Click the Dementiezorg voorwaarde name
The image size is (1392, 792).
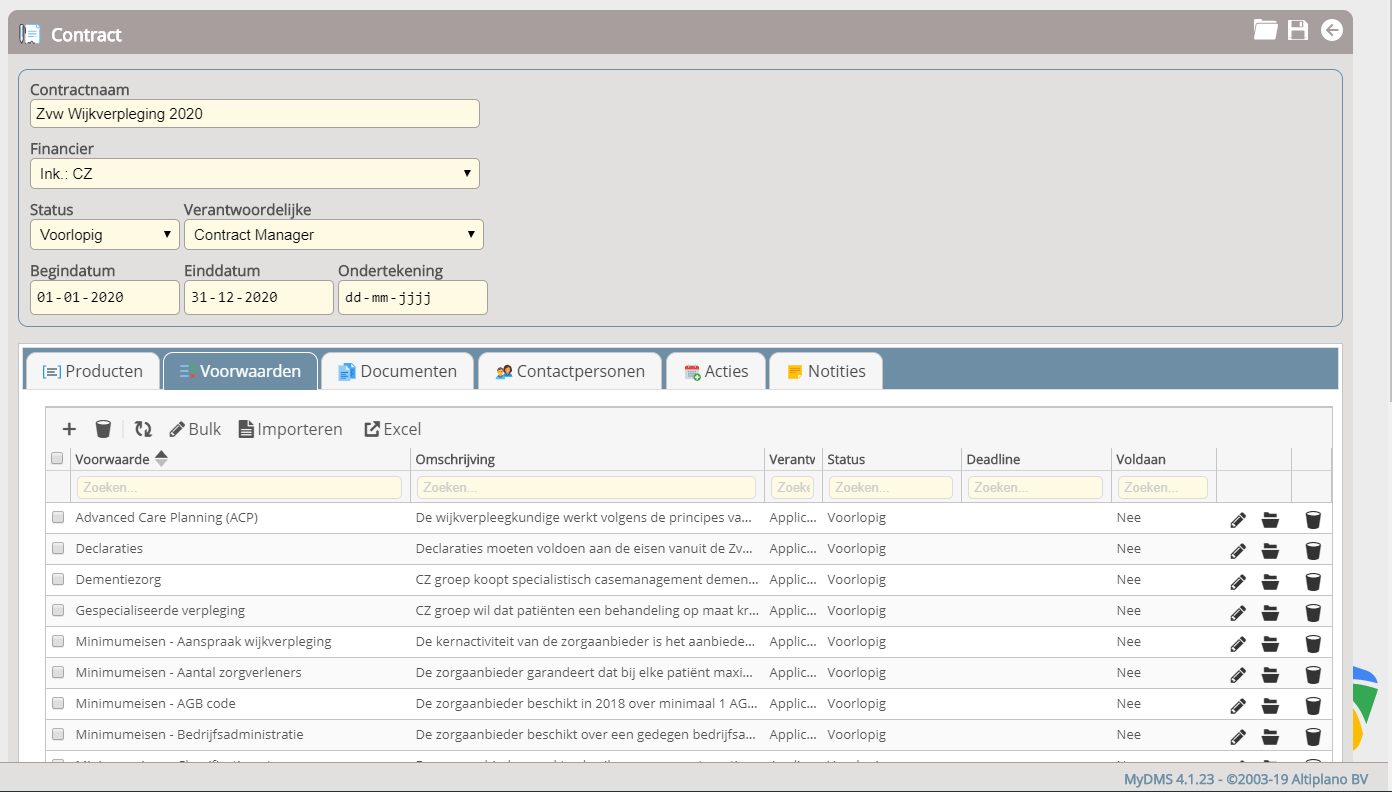(118, 579)
